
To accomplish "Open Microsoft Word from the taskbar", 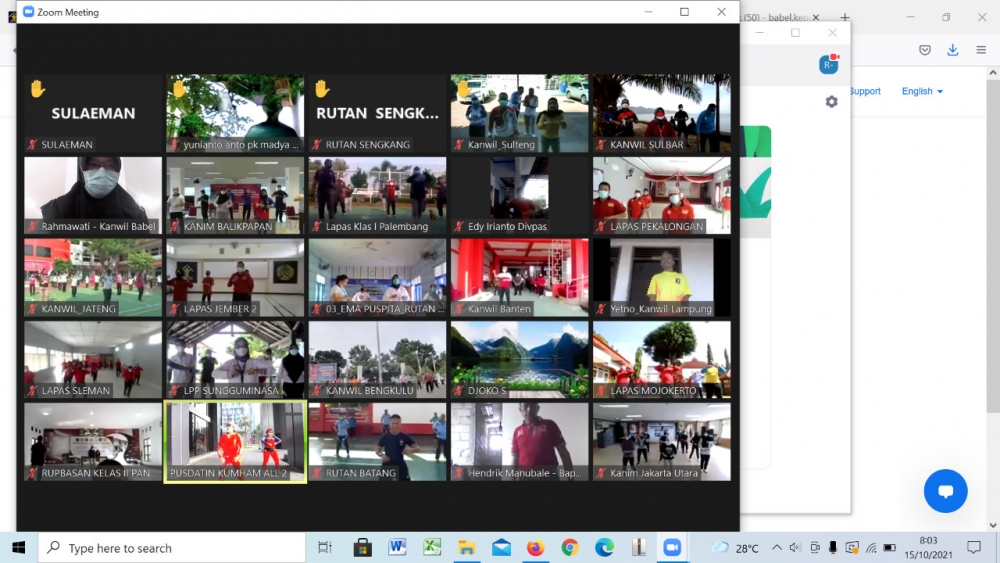I will pos(397,548).
